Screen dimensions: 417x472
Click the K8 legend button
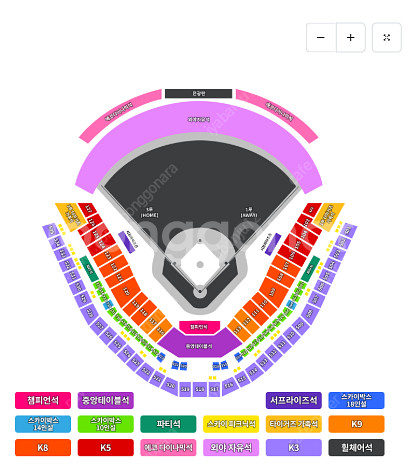pyautogui.click(x=43, y=447)
